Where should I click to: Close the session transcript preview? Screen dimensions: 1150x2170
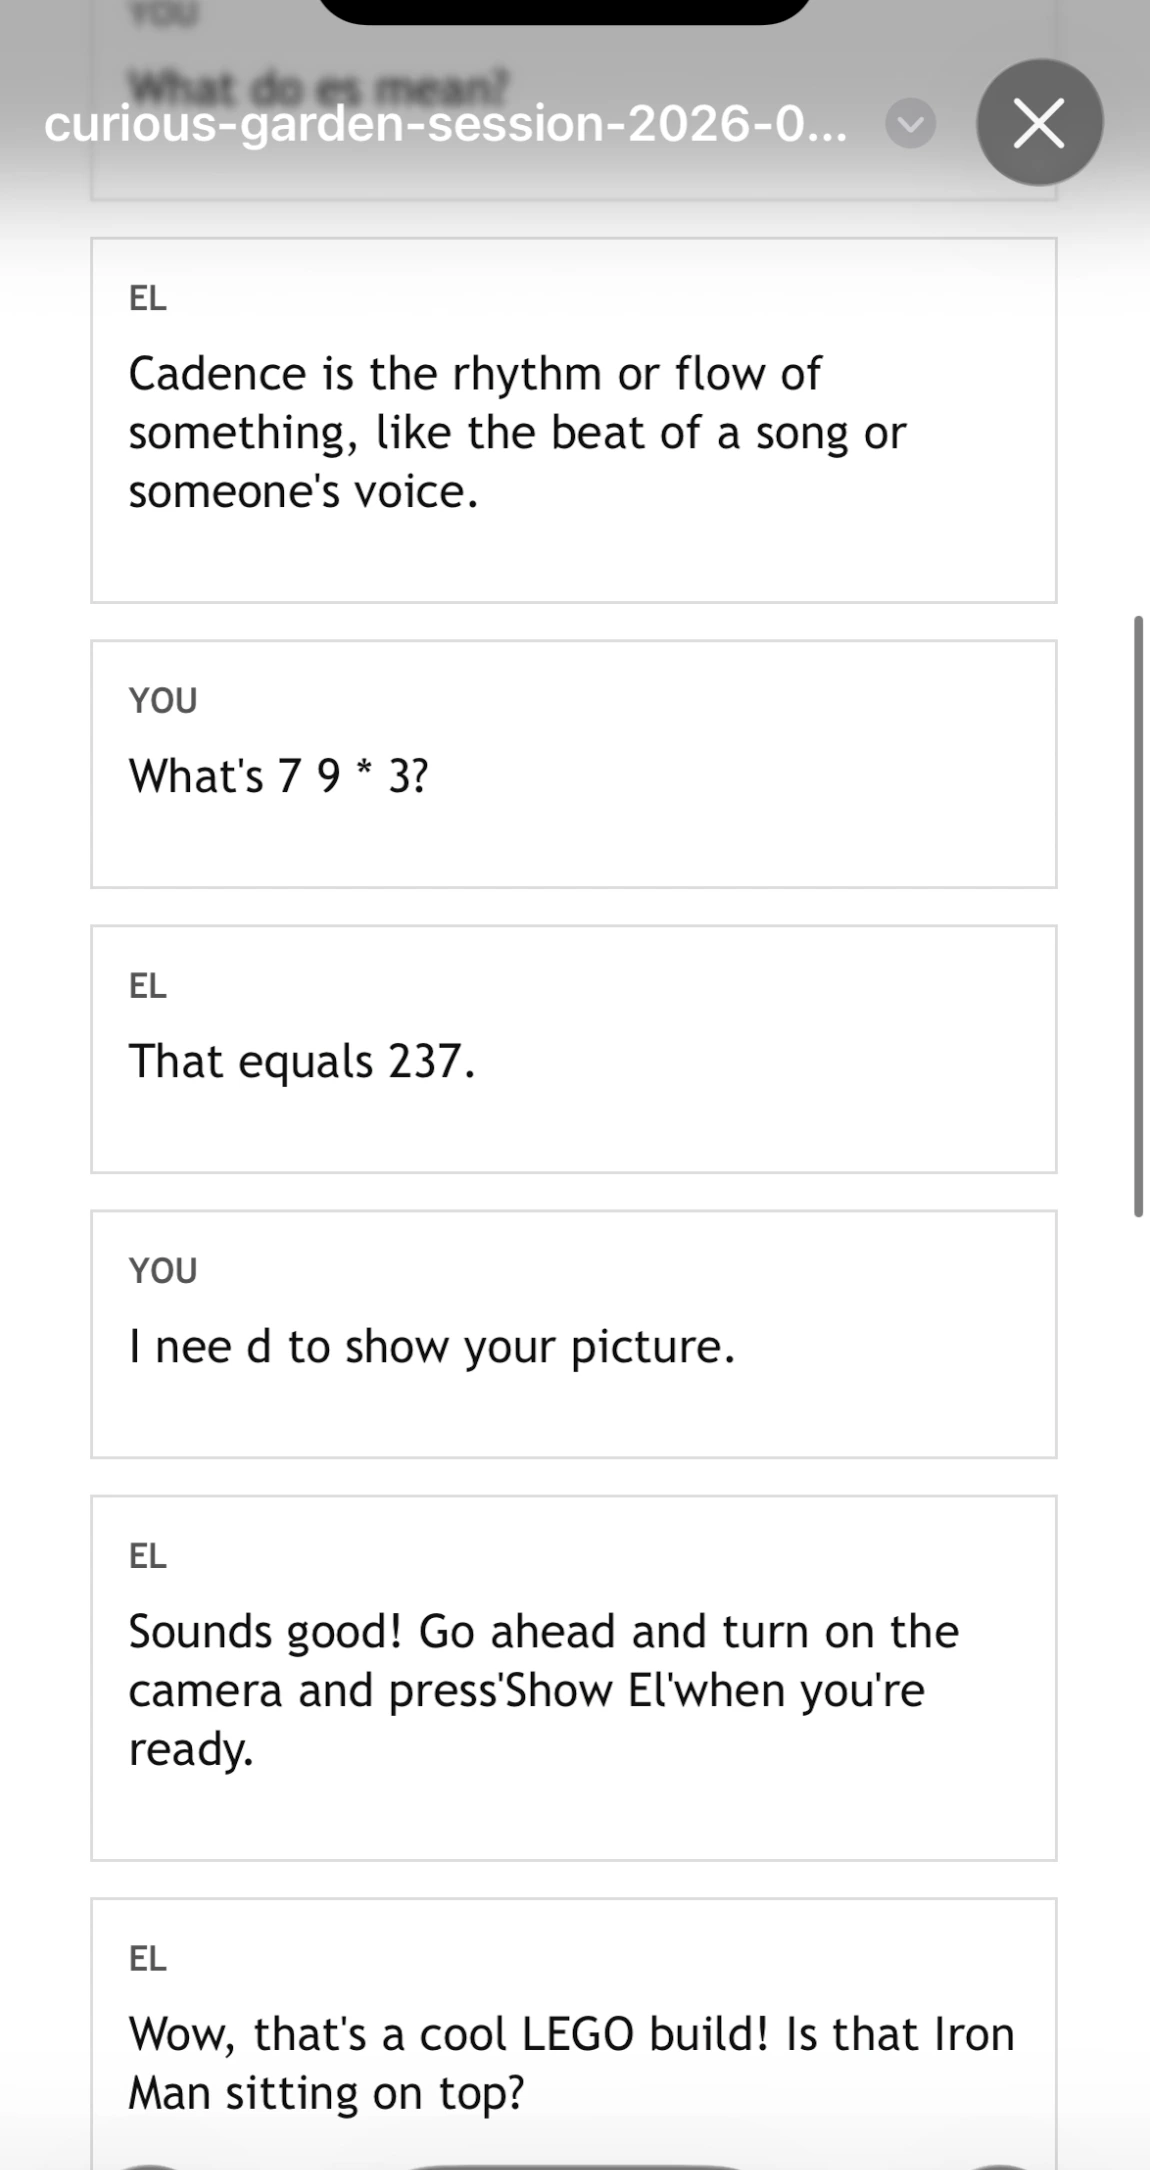coord(1039,123)
